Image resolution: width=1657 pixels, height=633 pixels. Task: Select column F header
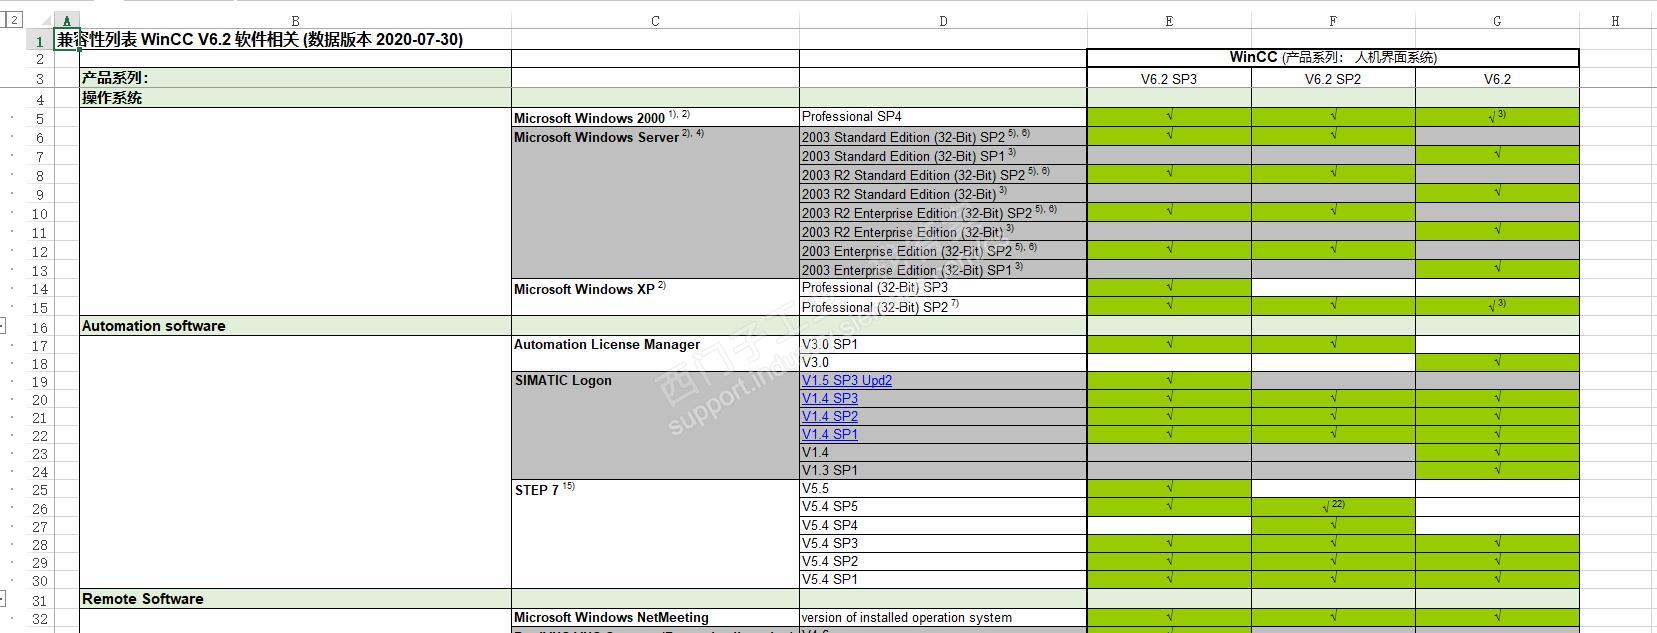(x=1333, y=21)
